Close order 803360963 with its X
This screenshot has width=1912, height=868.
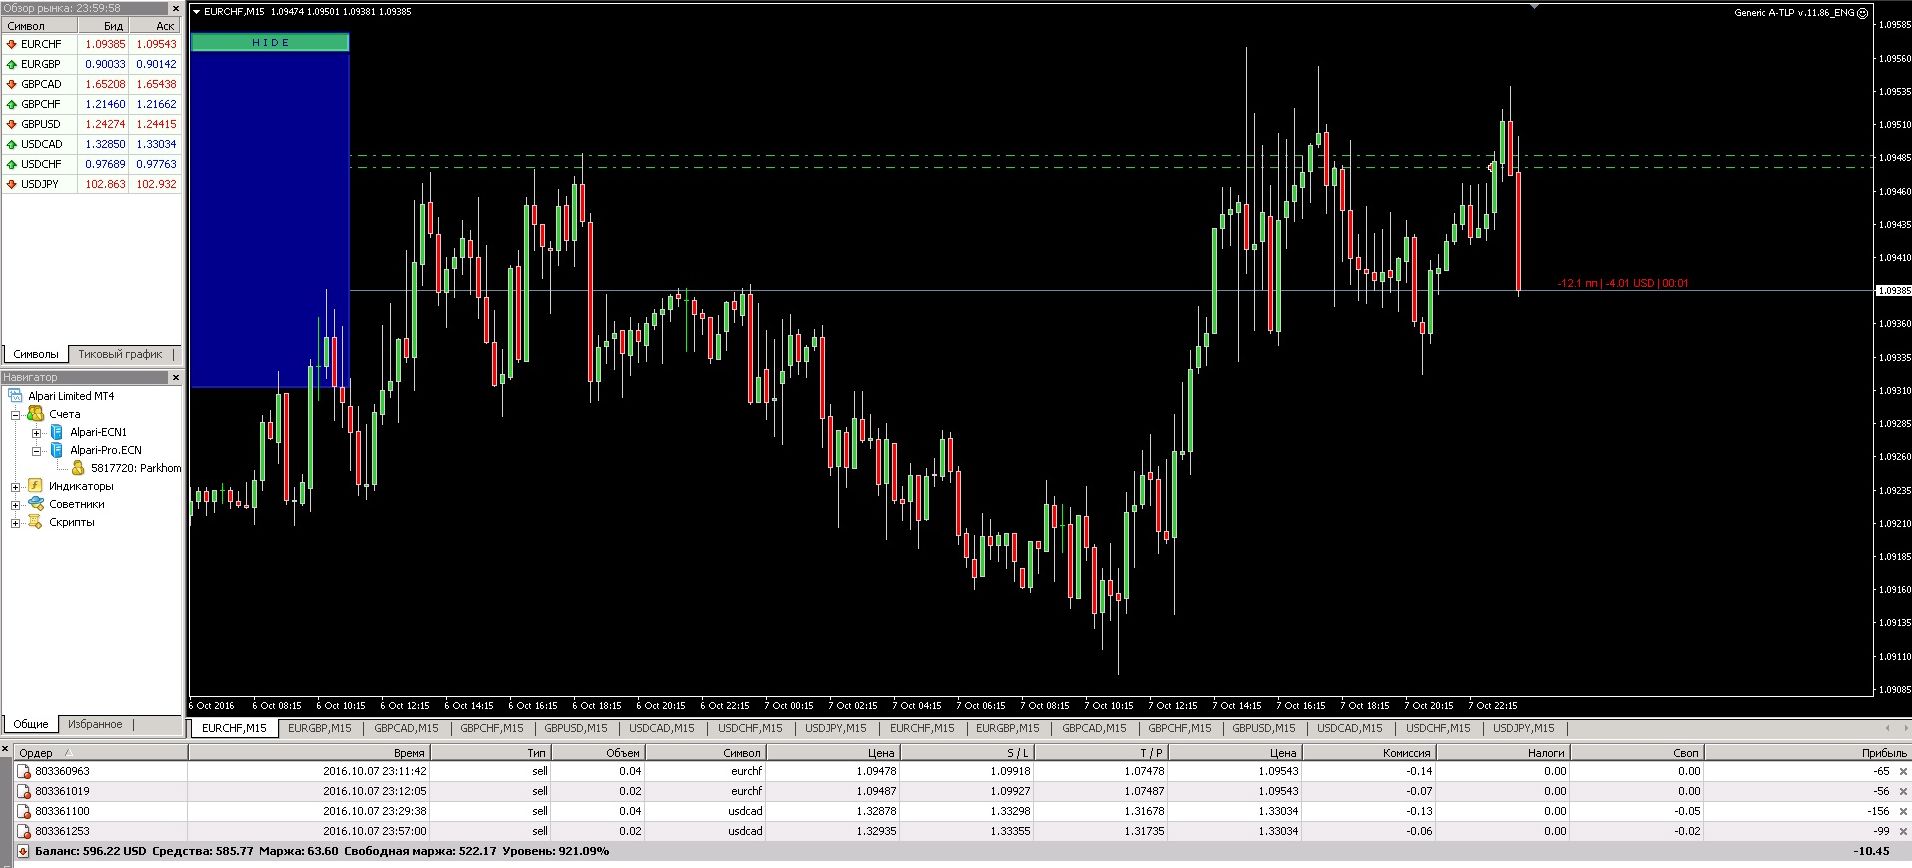[1903, 771]
